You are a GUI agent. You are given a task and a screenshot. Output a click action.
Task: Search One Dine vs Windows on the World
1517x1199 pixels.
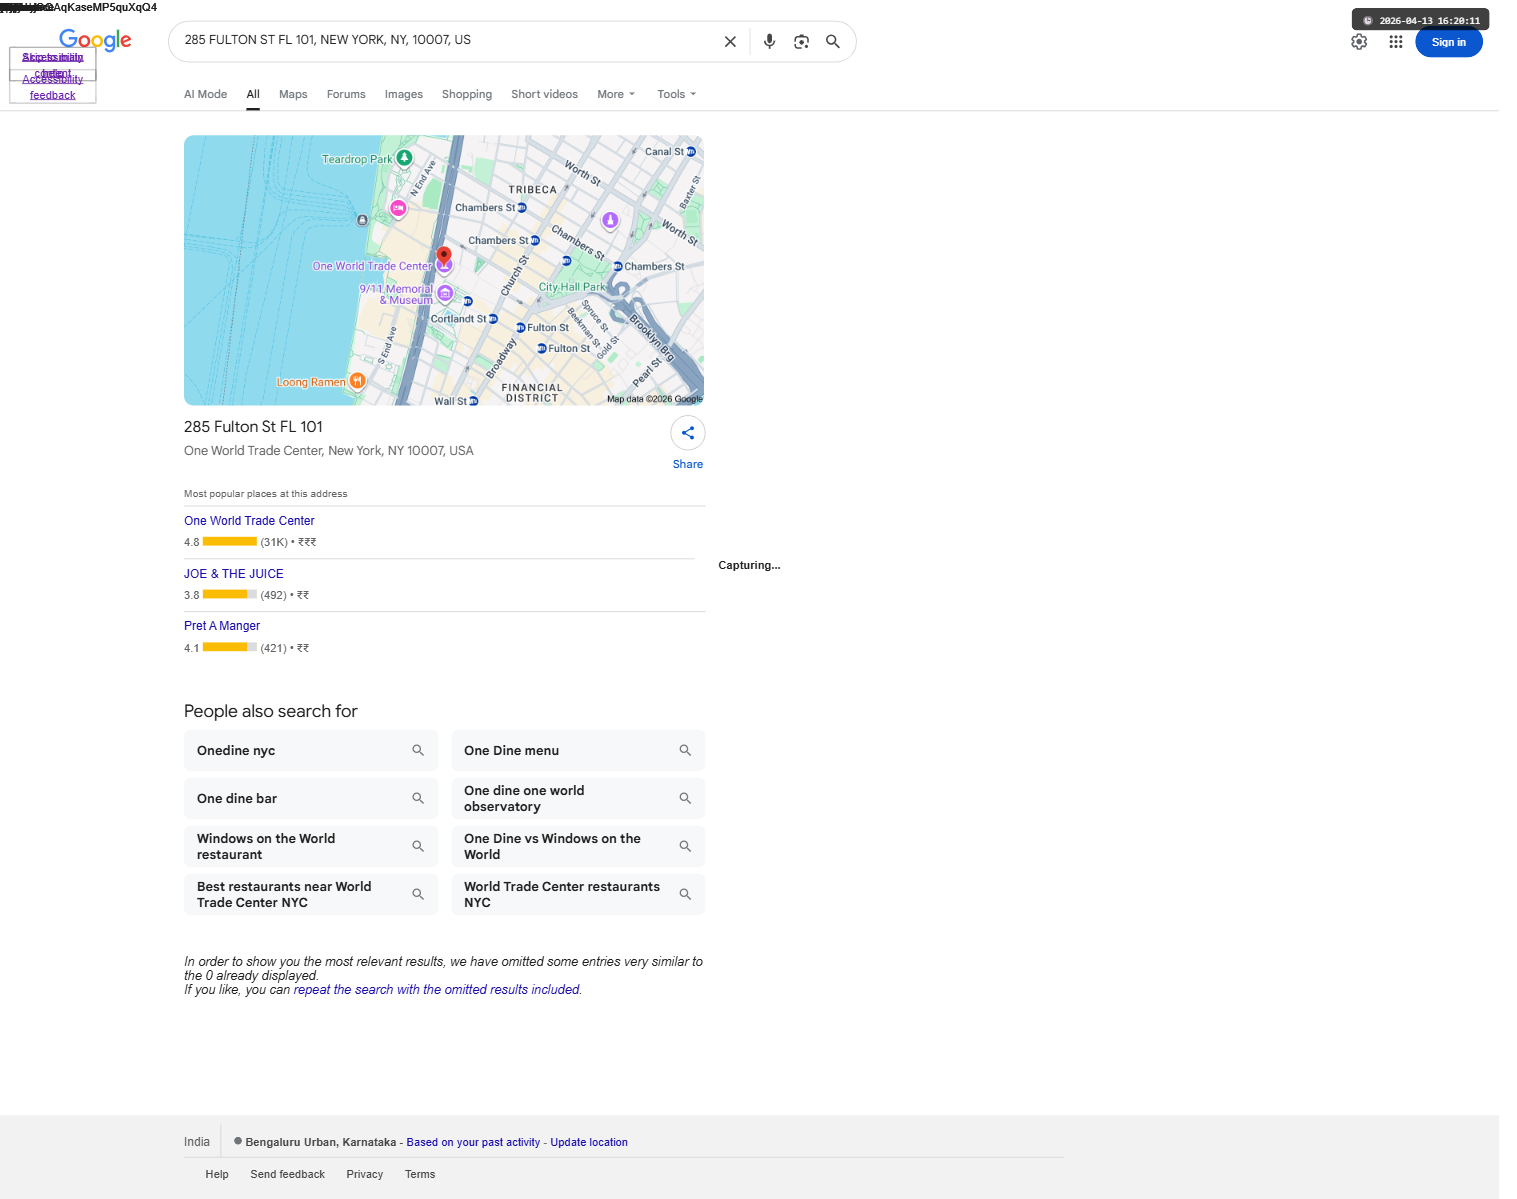[578, 847]
